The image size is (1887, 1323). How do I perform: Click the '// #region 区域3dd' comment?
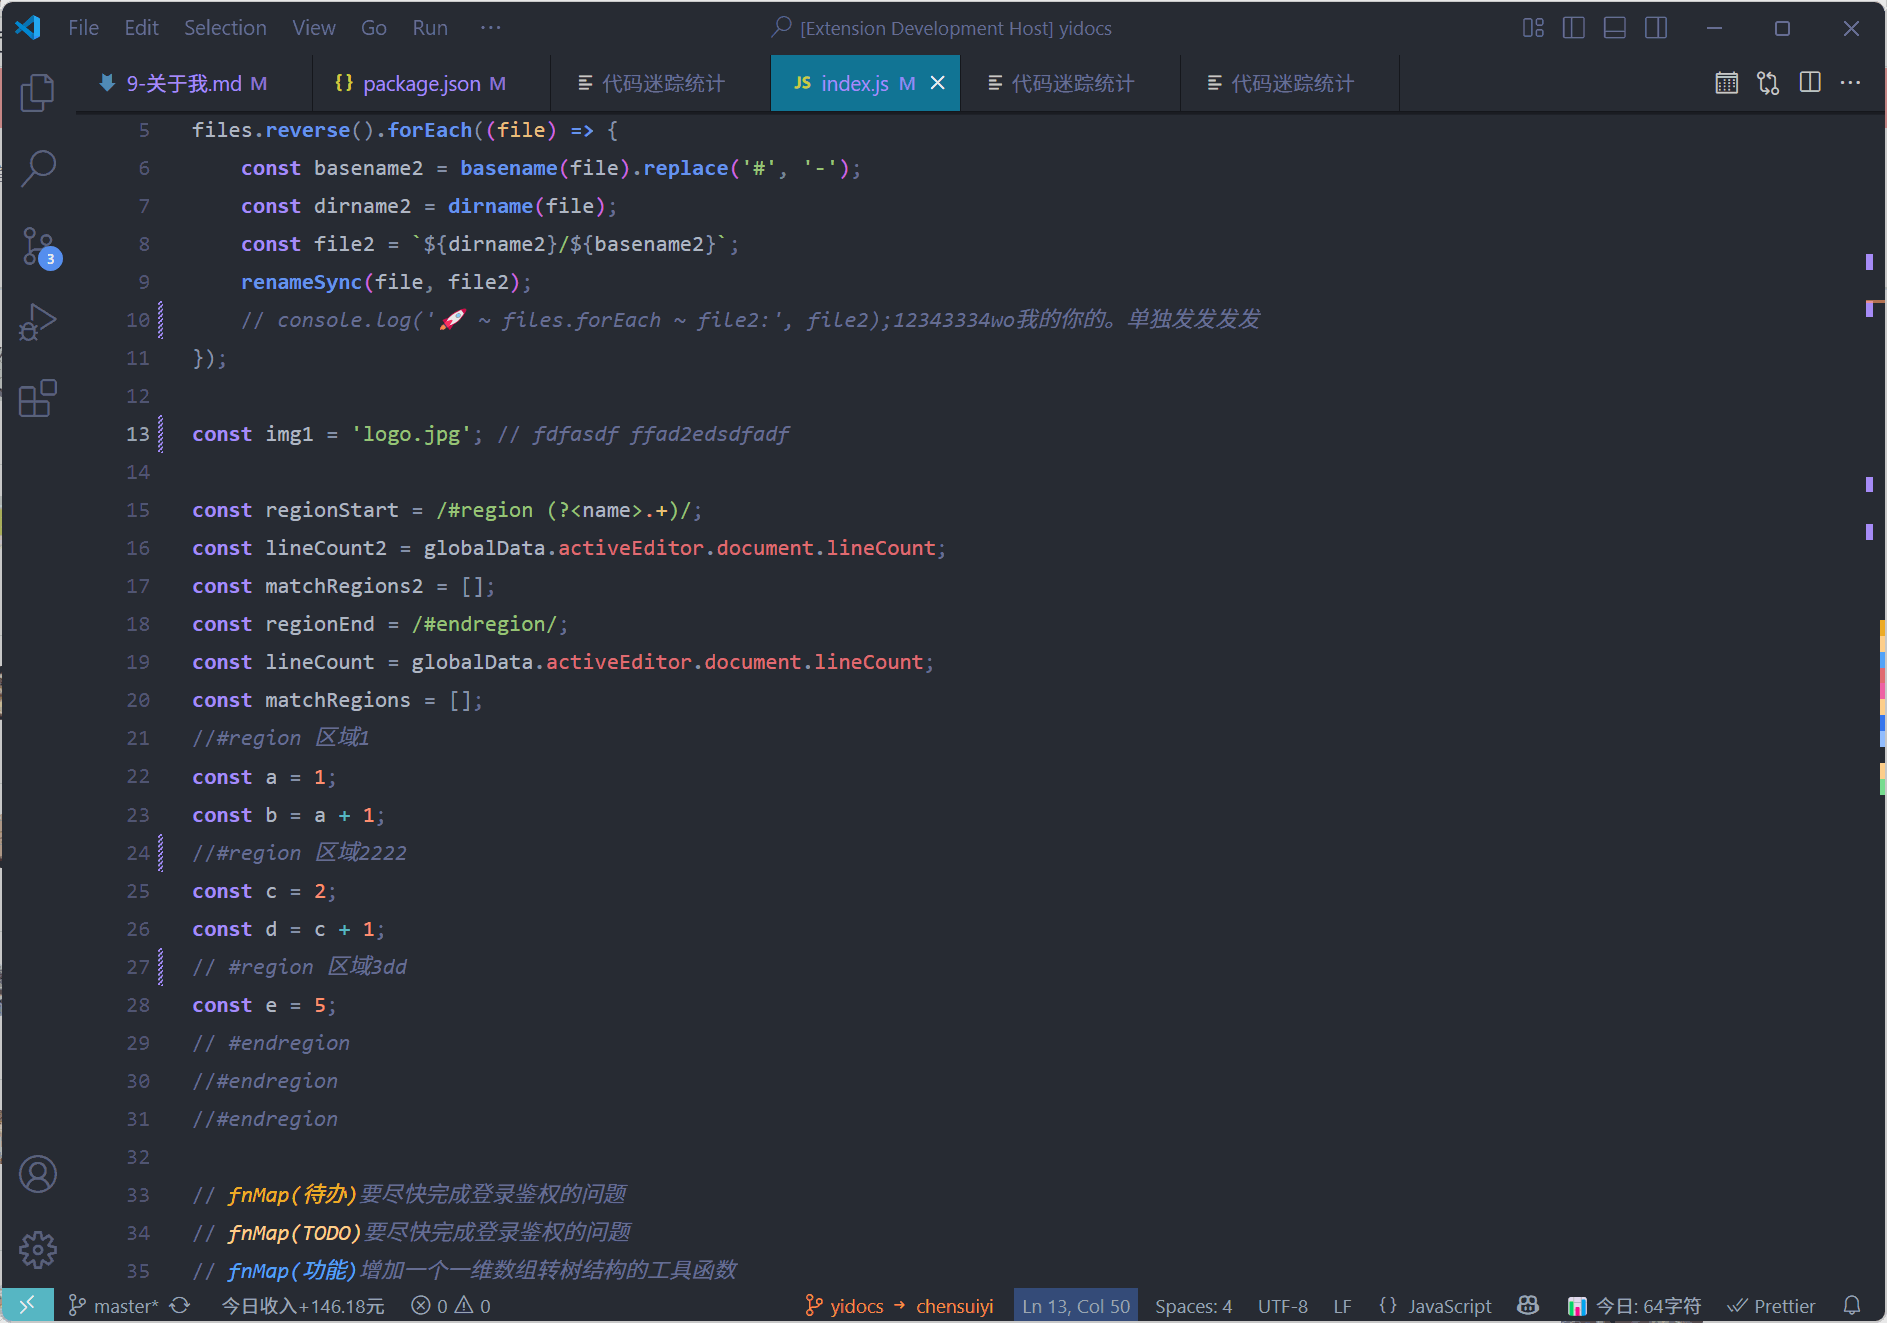[x=300, y=967]
